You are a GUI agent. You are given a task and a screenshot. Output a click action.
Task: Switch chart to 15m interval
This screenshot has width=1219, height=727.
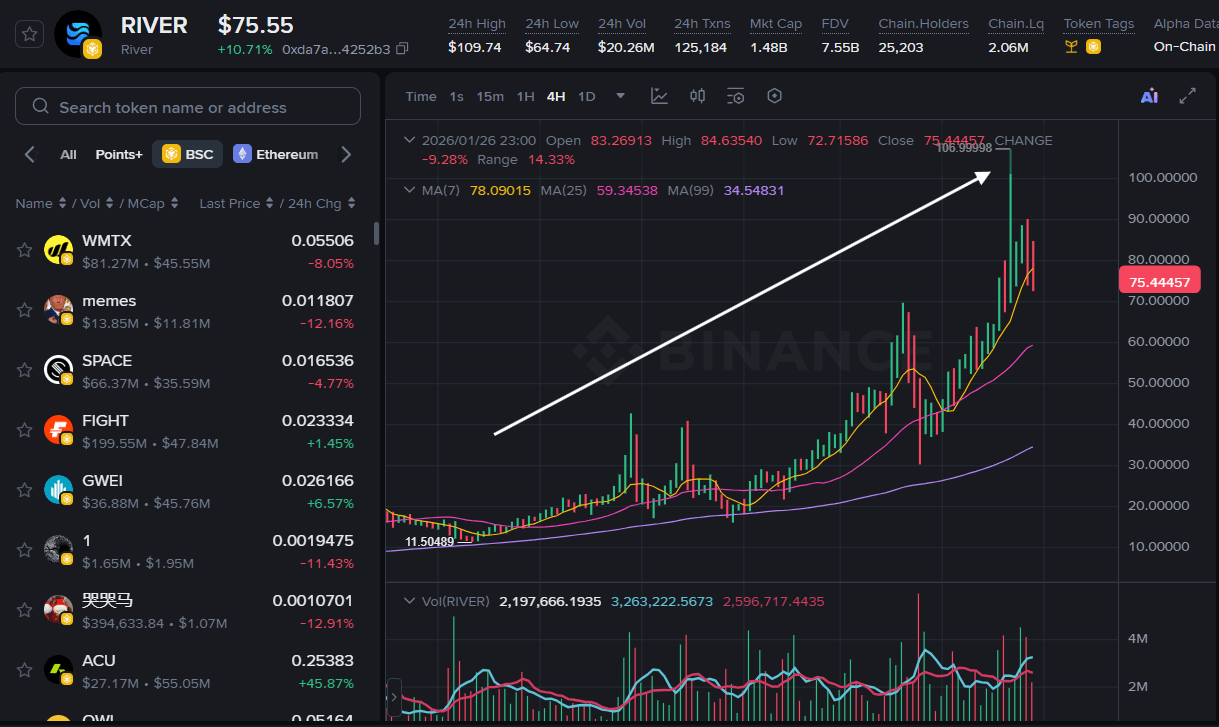pyautogui.click(x=490, y=96)
